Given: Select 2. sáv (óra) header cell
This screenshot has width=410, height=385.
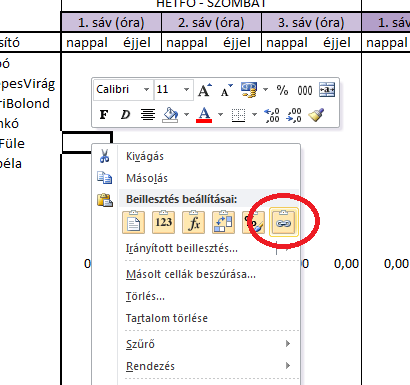Looking at the screenshot, I should pos(211,23).
